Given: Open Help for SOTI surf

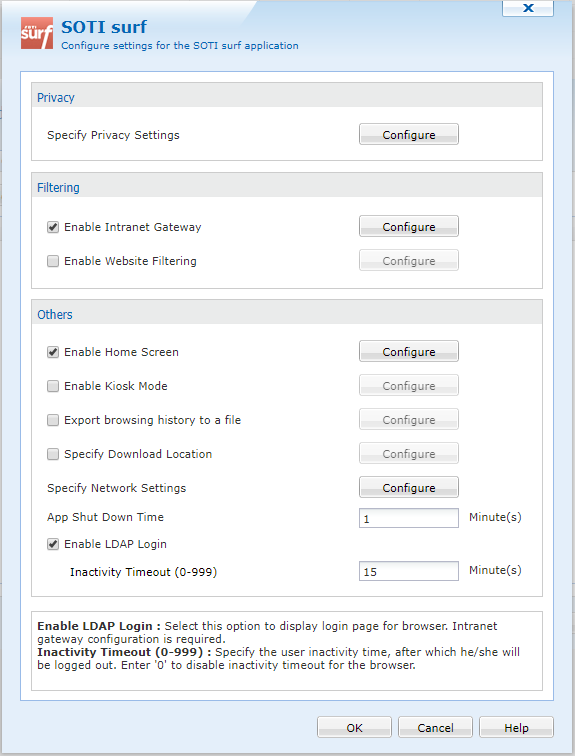Looking at the screenshot, I should 516,727.
